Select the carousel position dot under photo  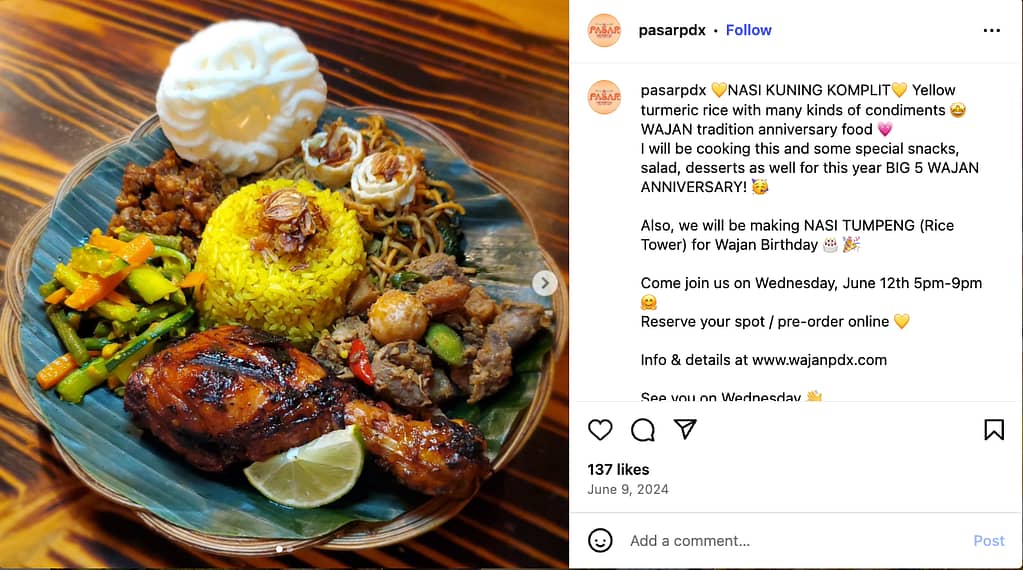(279, 549)
